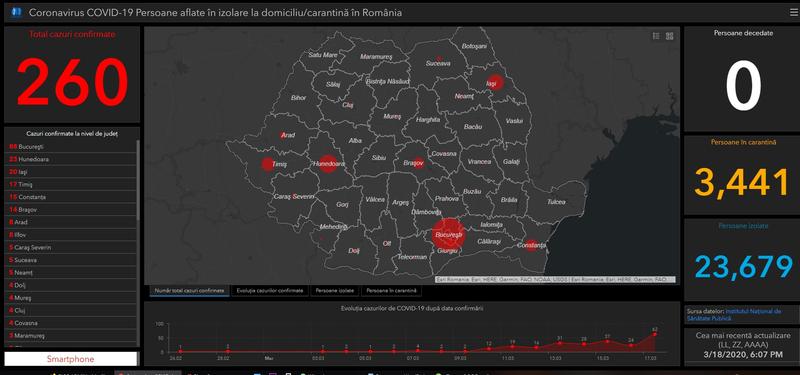Select the Brașov row in county list
The width and height of the screenshot is (800, 375).
coord(70,210)
